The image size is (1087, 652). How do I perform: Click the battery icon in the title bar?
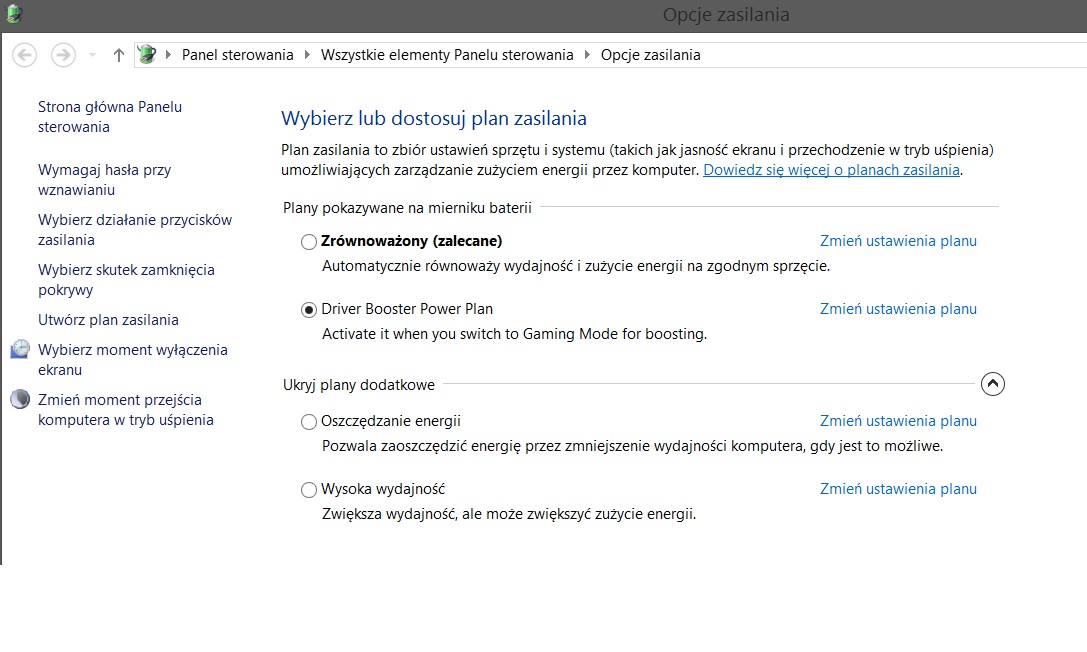pos(12,14)
